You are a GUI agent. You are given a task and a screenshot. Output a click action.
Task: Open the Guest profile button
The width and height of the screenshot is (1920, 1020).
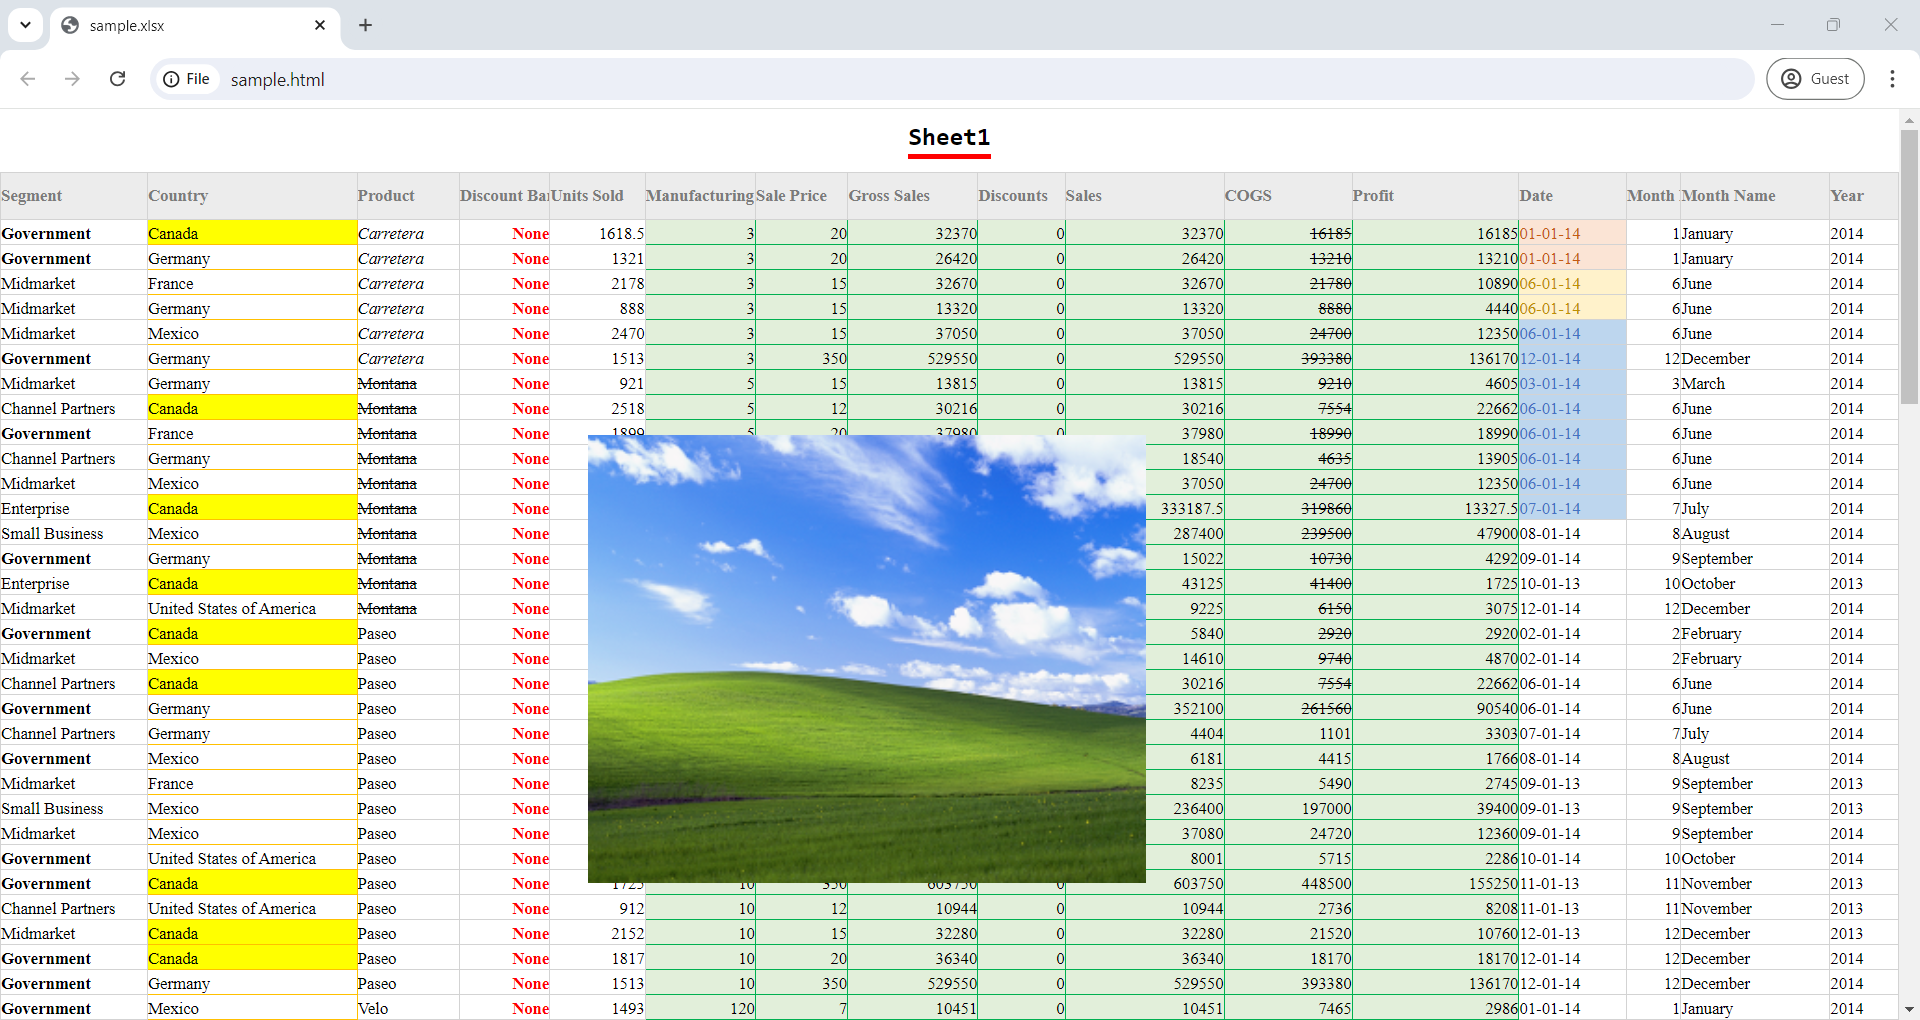(x=1815, y=79)
